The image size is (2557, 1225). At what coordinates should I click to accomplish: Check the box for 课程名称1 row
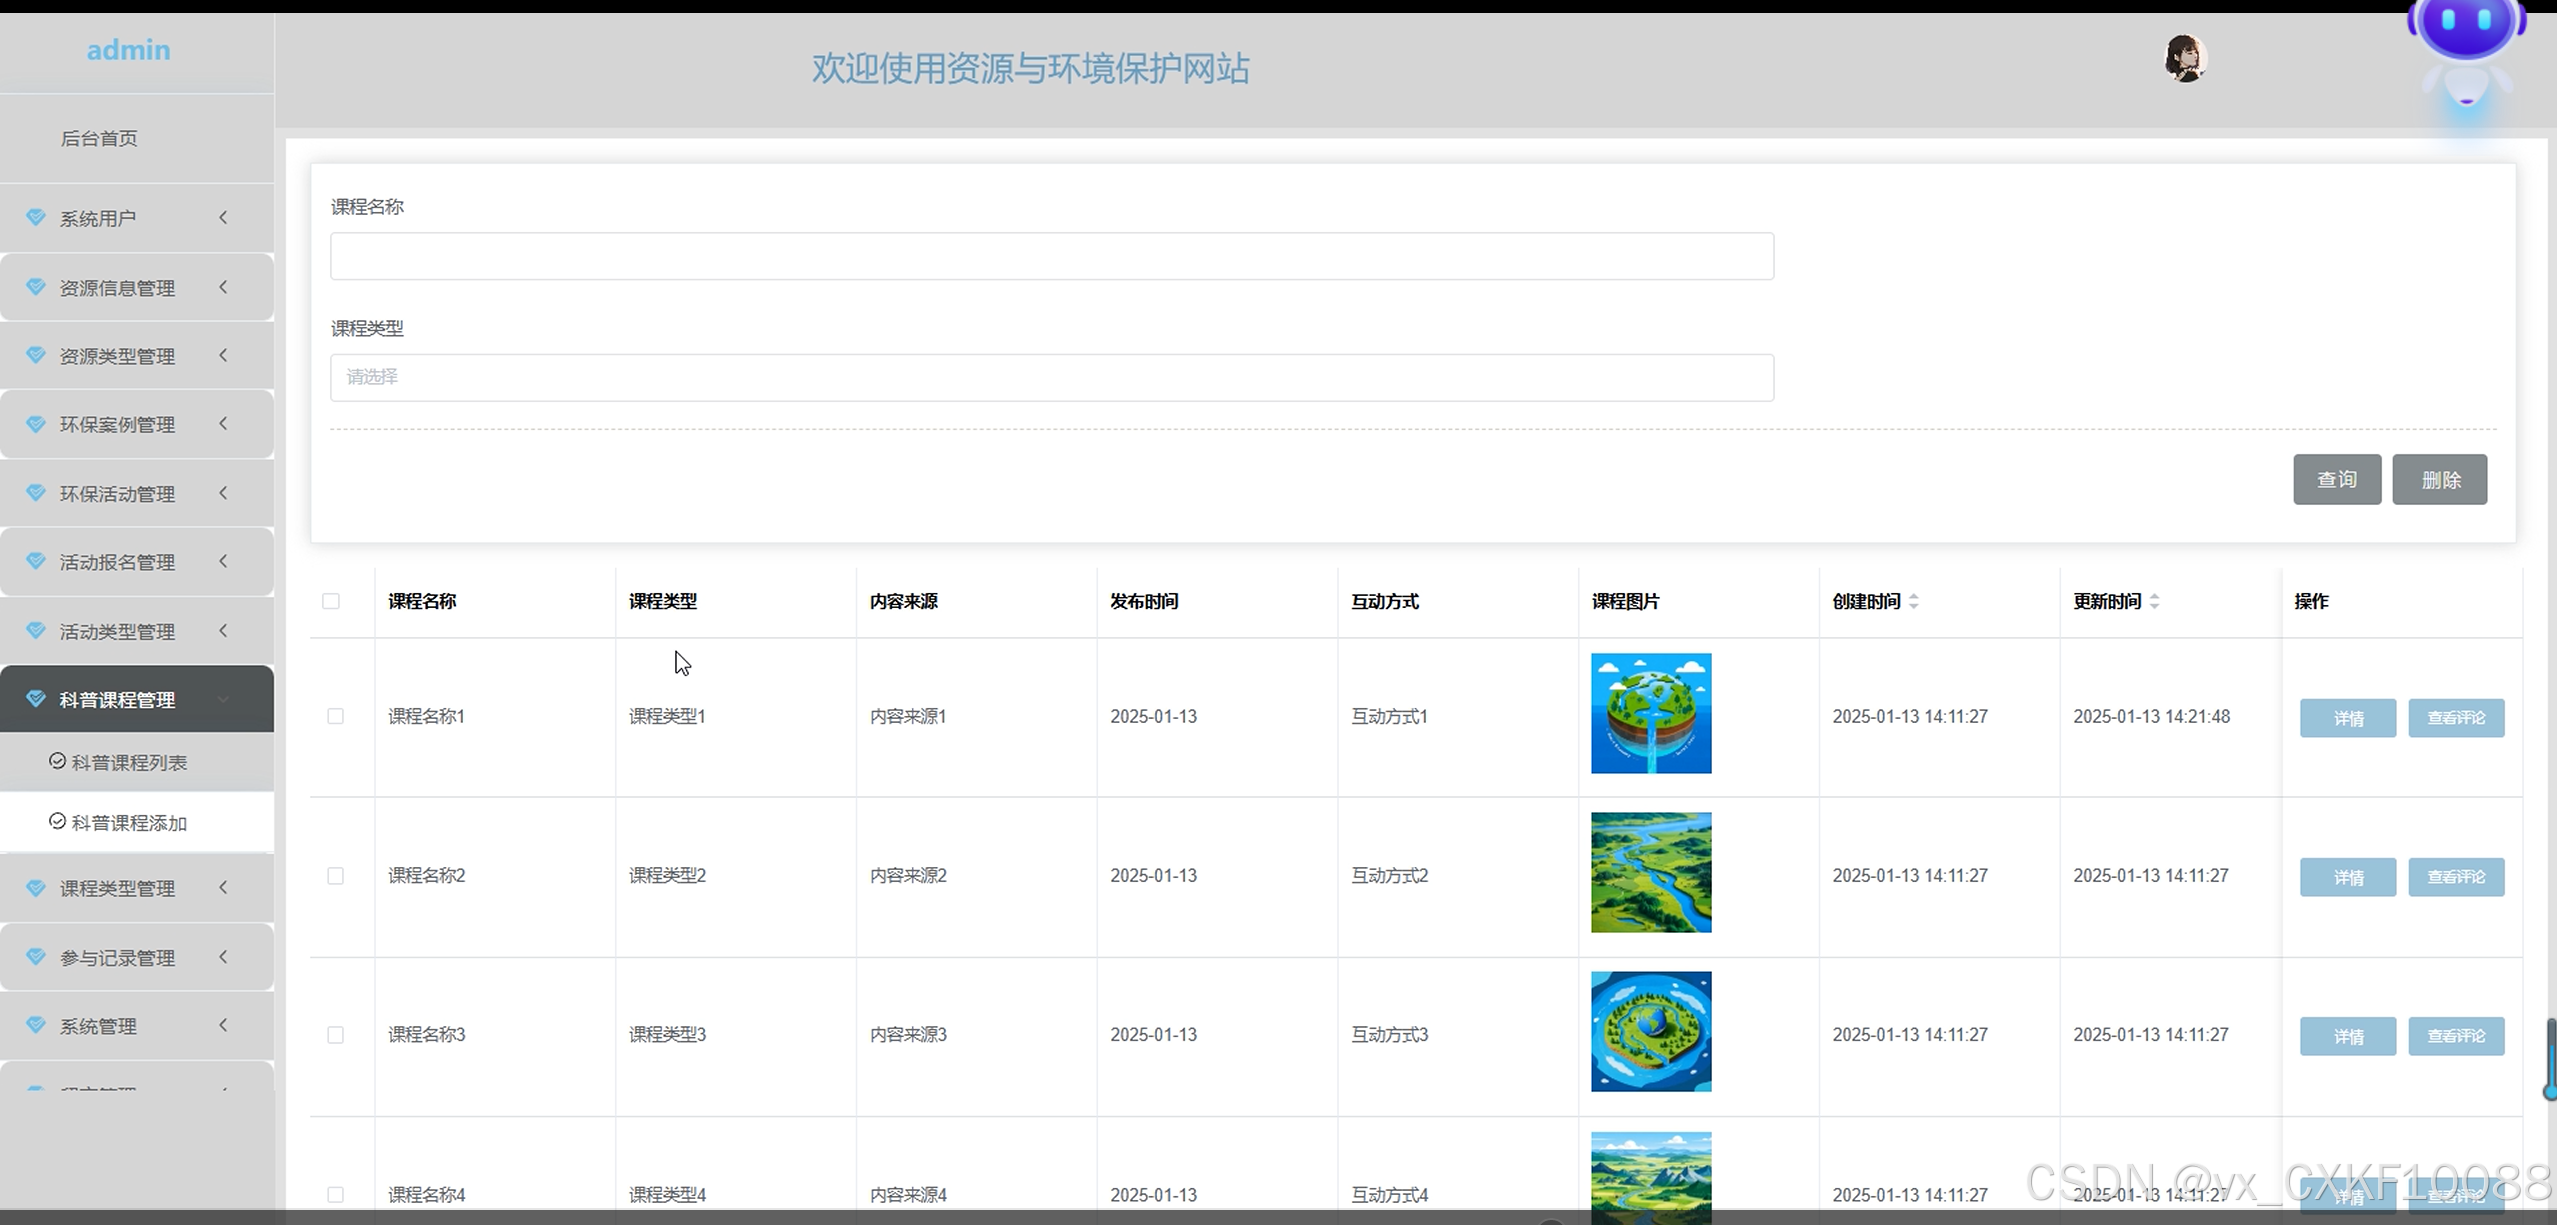(x=335, y=716)
